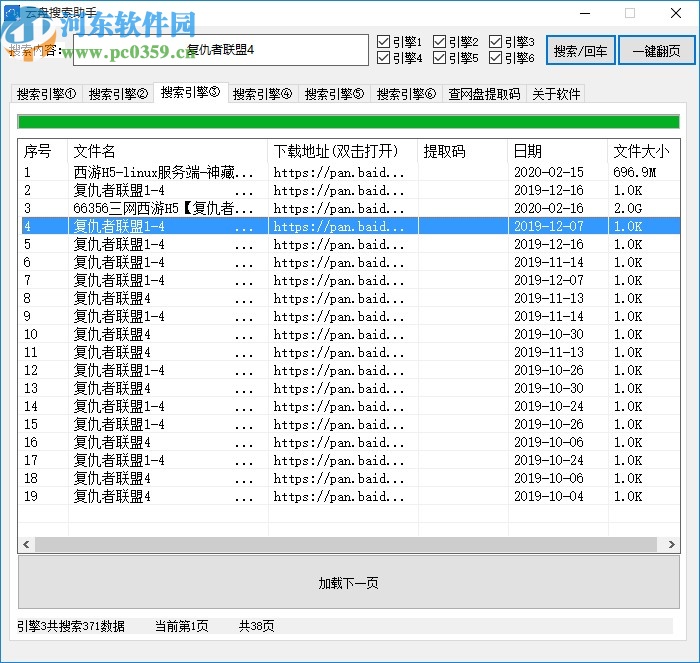Click file size 2.0G in row 3
Image resolution: width=700 pixels, height=663 pixels.
click(x=628, y=208)
